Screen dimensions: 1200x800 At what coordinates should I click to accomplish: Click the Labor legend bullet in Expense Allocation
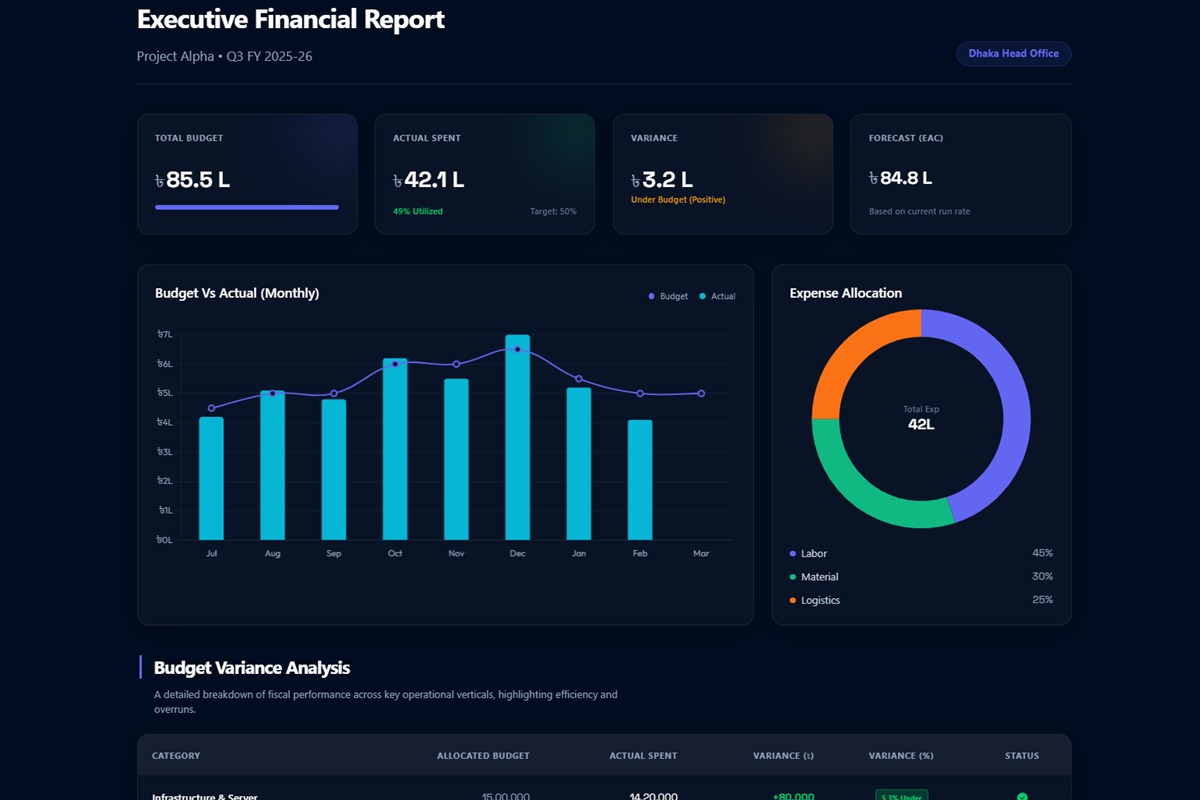[793, 553]
